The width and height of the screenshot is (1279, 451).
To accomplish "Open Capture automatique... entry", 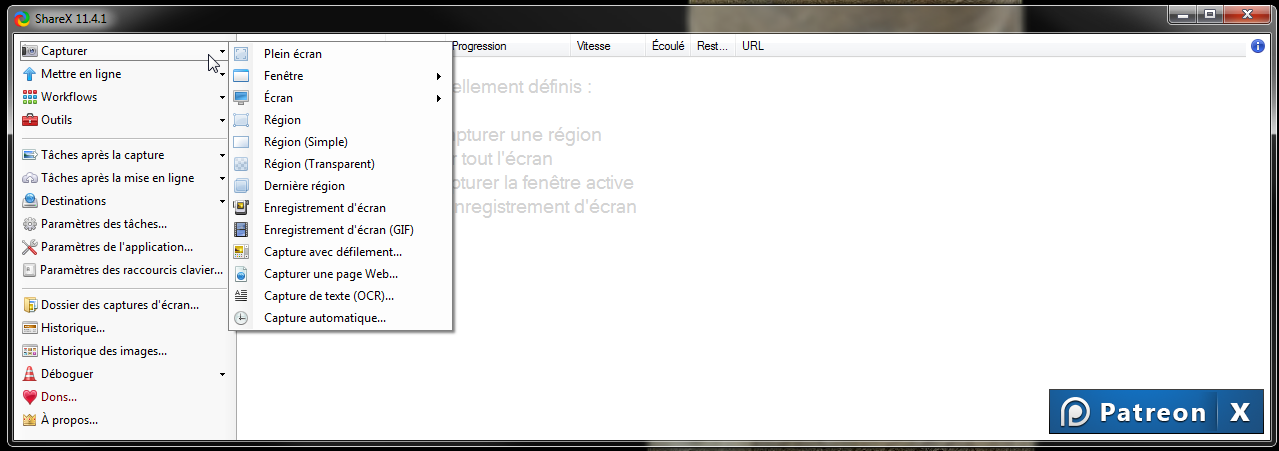I will tap(340, 318).
